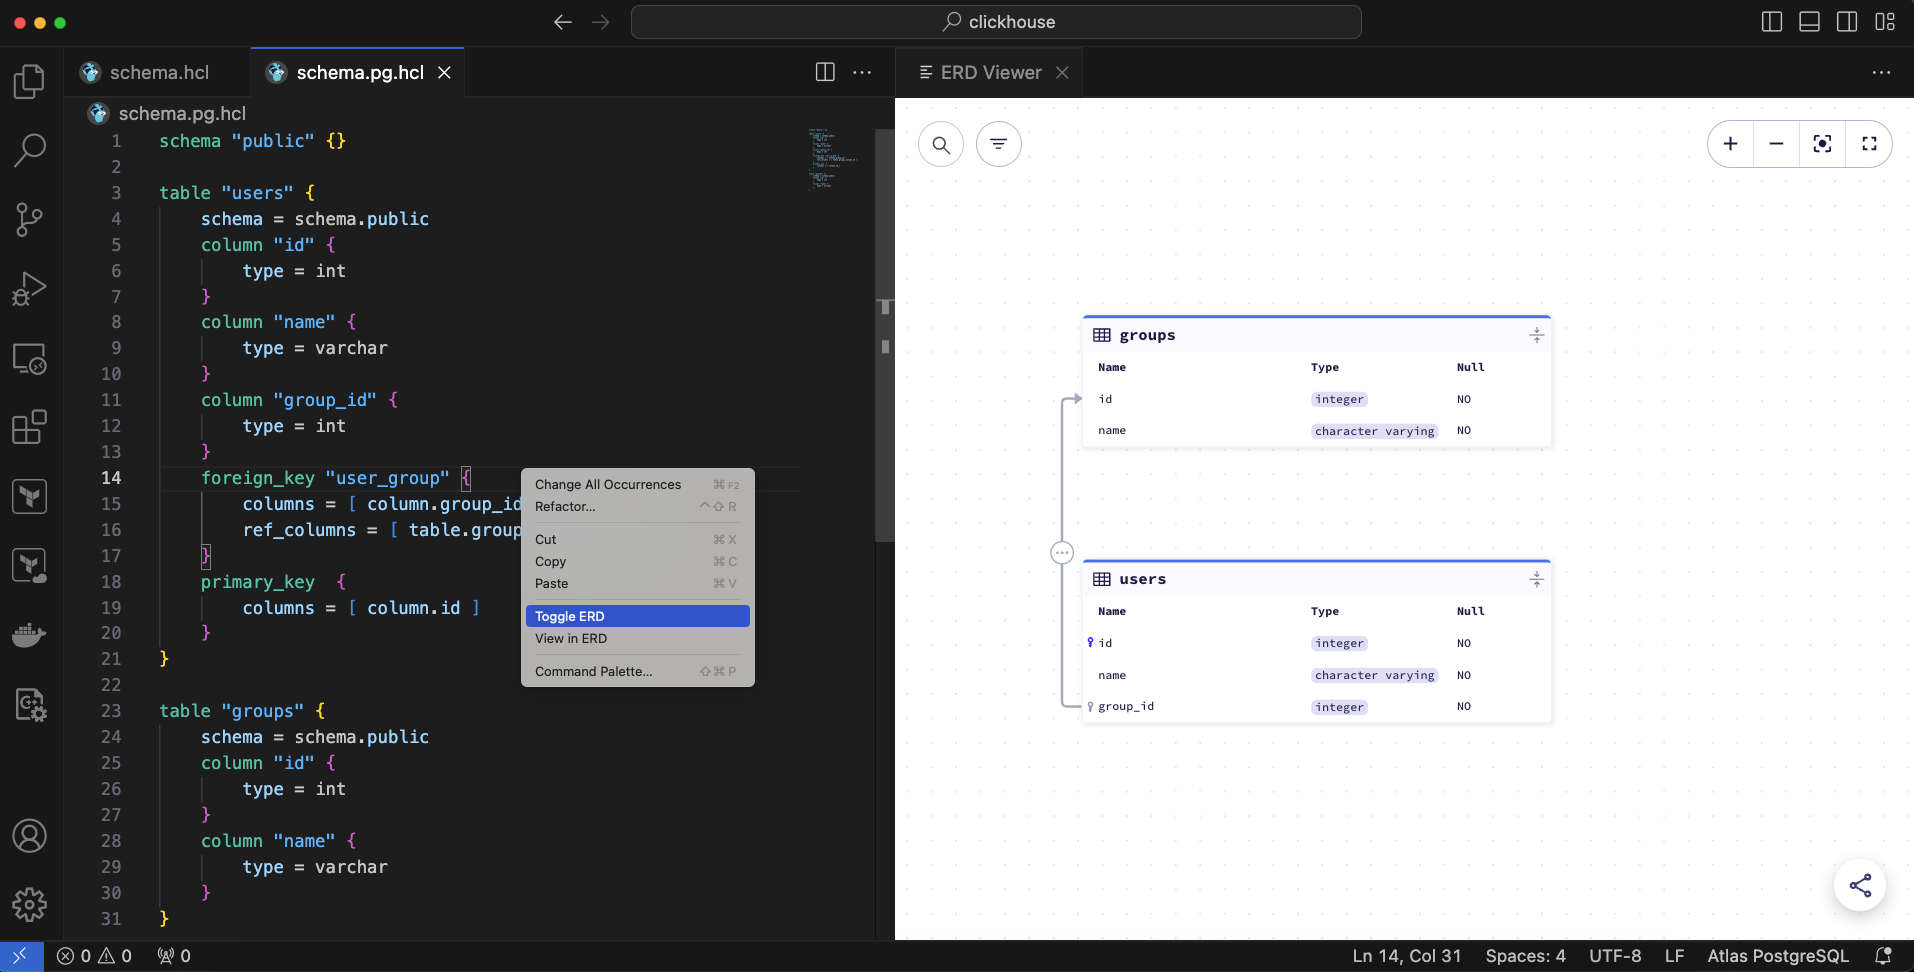
Task: Open Search in the activity bar
Action: point(29,149)
